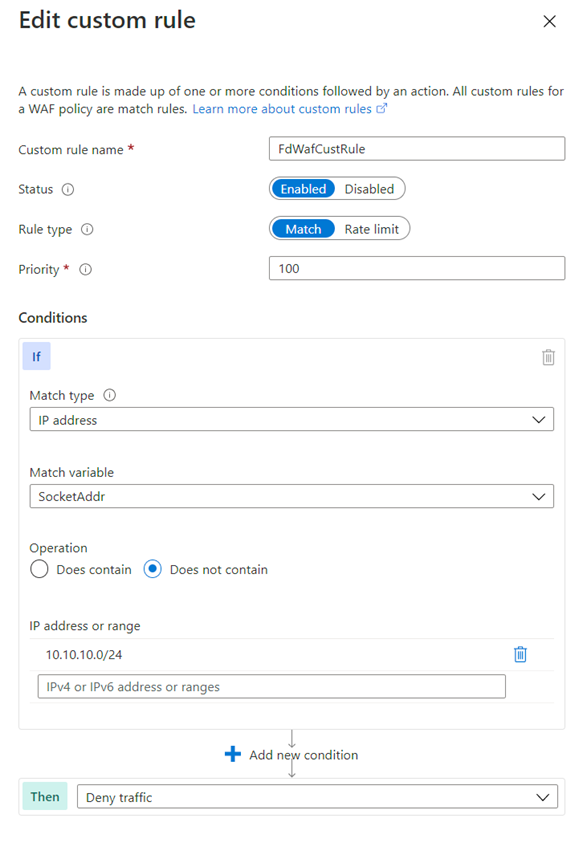The image size is (583, 867).
Task: Select the Does contain radio button
Action: point(39,569)
